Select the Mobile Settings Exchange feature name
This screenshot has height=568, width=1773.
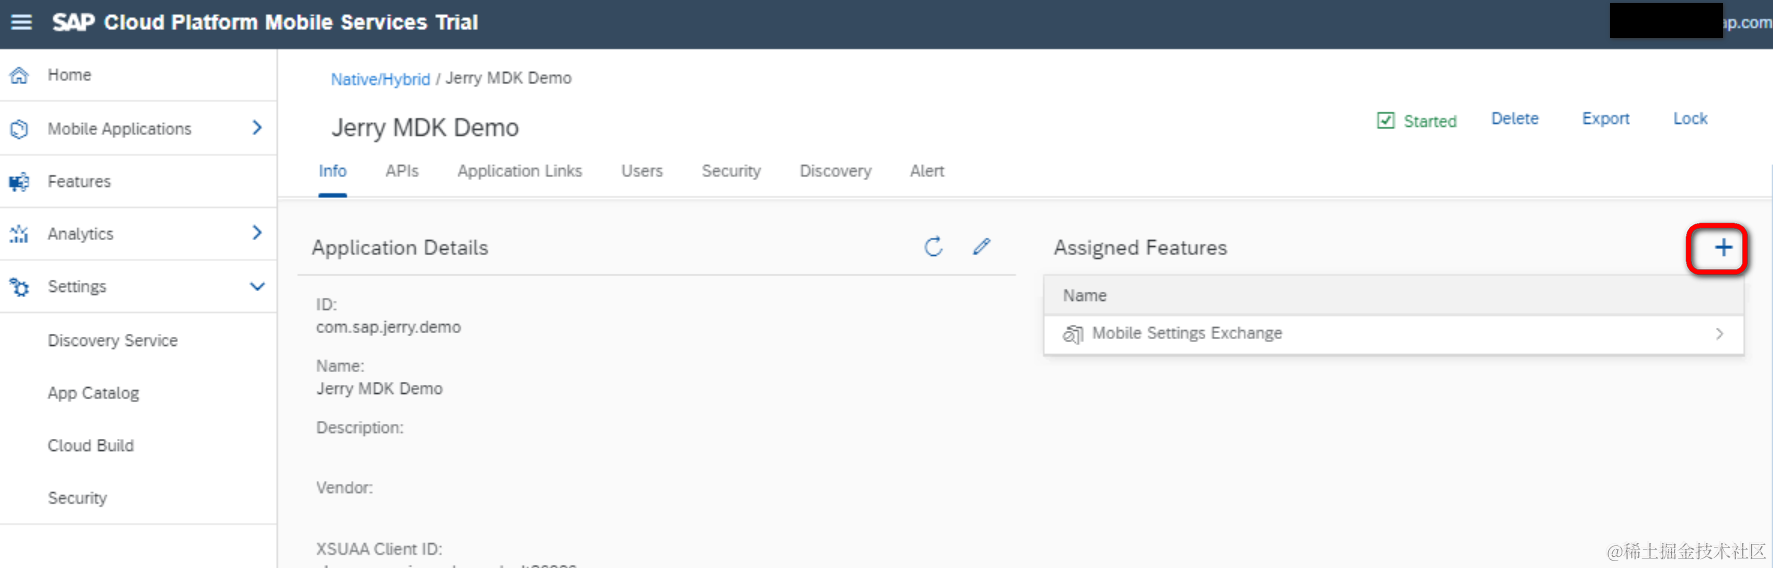click(x=1187, y=333)
